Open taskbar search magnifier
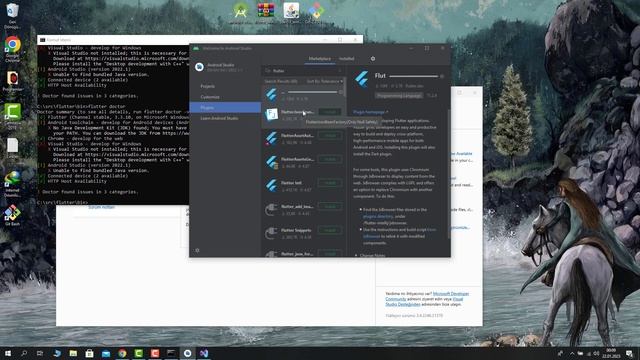The image size is (640, 360). pos(24,353)
